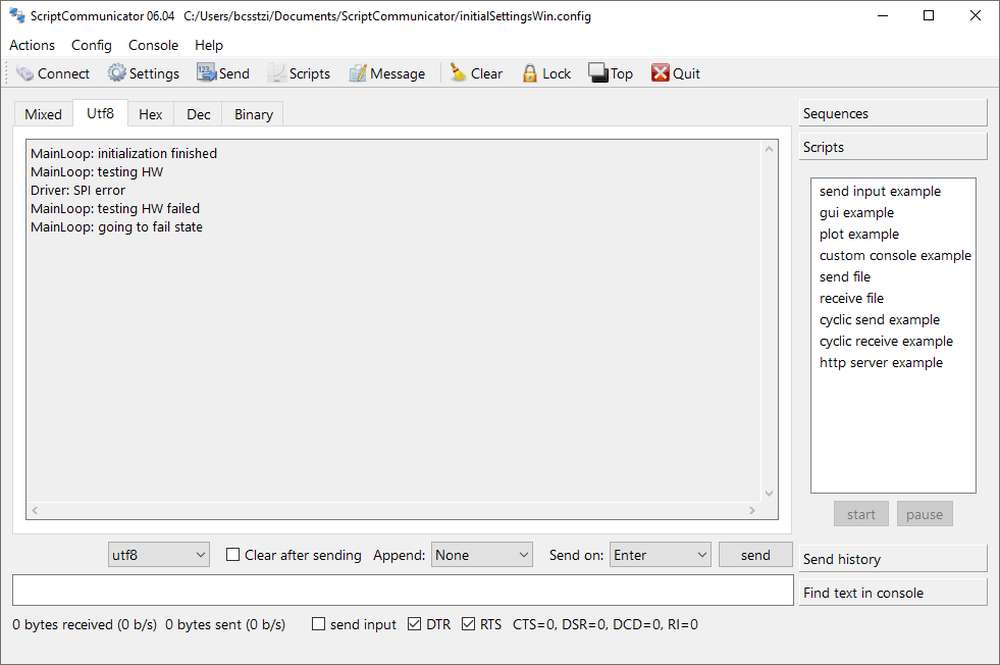This screenshot has height=665, width=1000.
Task: Open the Actions menu
Action: pos(32,45)
